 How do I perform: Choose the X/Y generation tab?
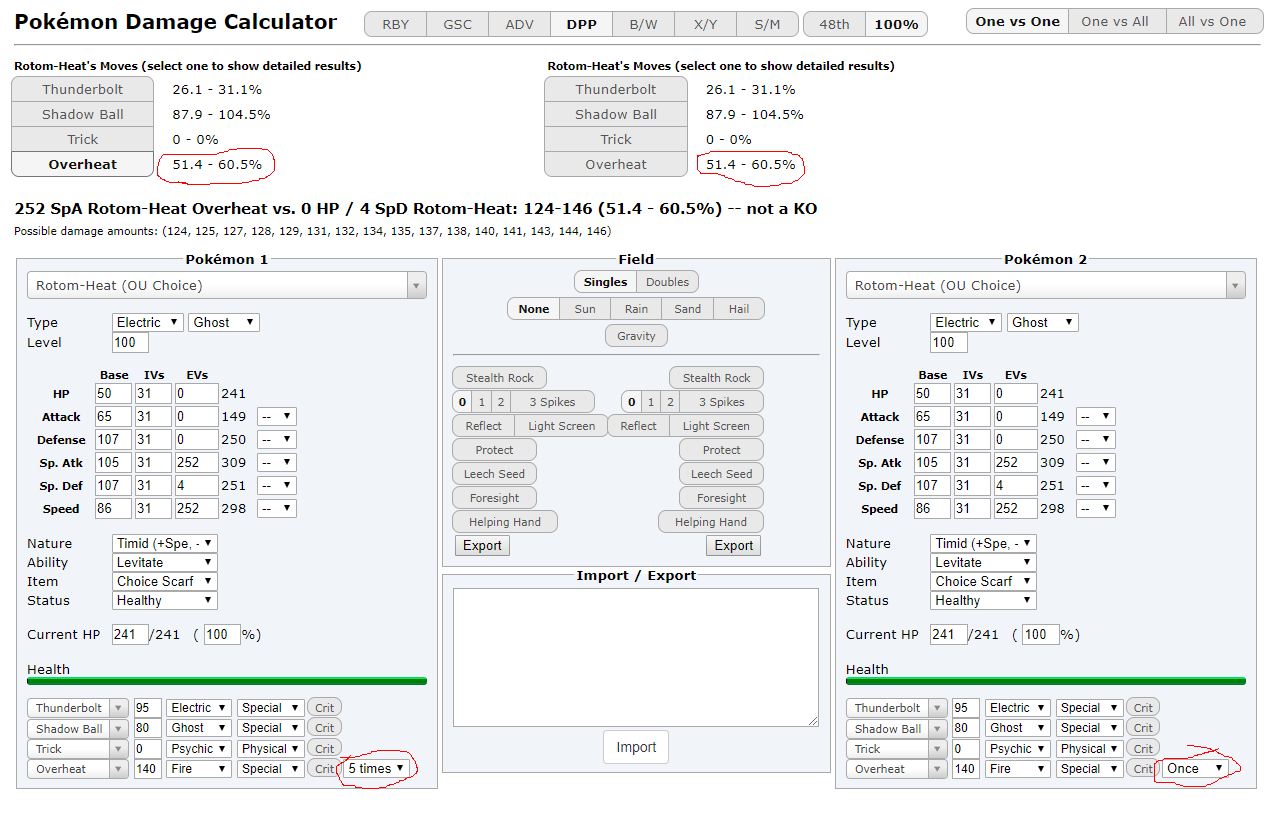(x=705, y=24)
